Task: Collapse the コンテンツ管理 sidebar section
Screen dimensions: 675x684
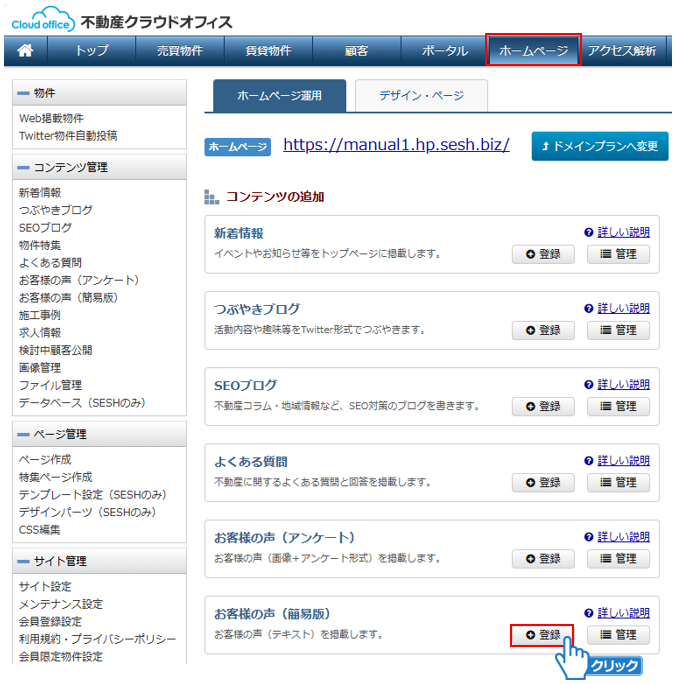Action: pyautogui.click(x=24, y=167)
